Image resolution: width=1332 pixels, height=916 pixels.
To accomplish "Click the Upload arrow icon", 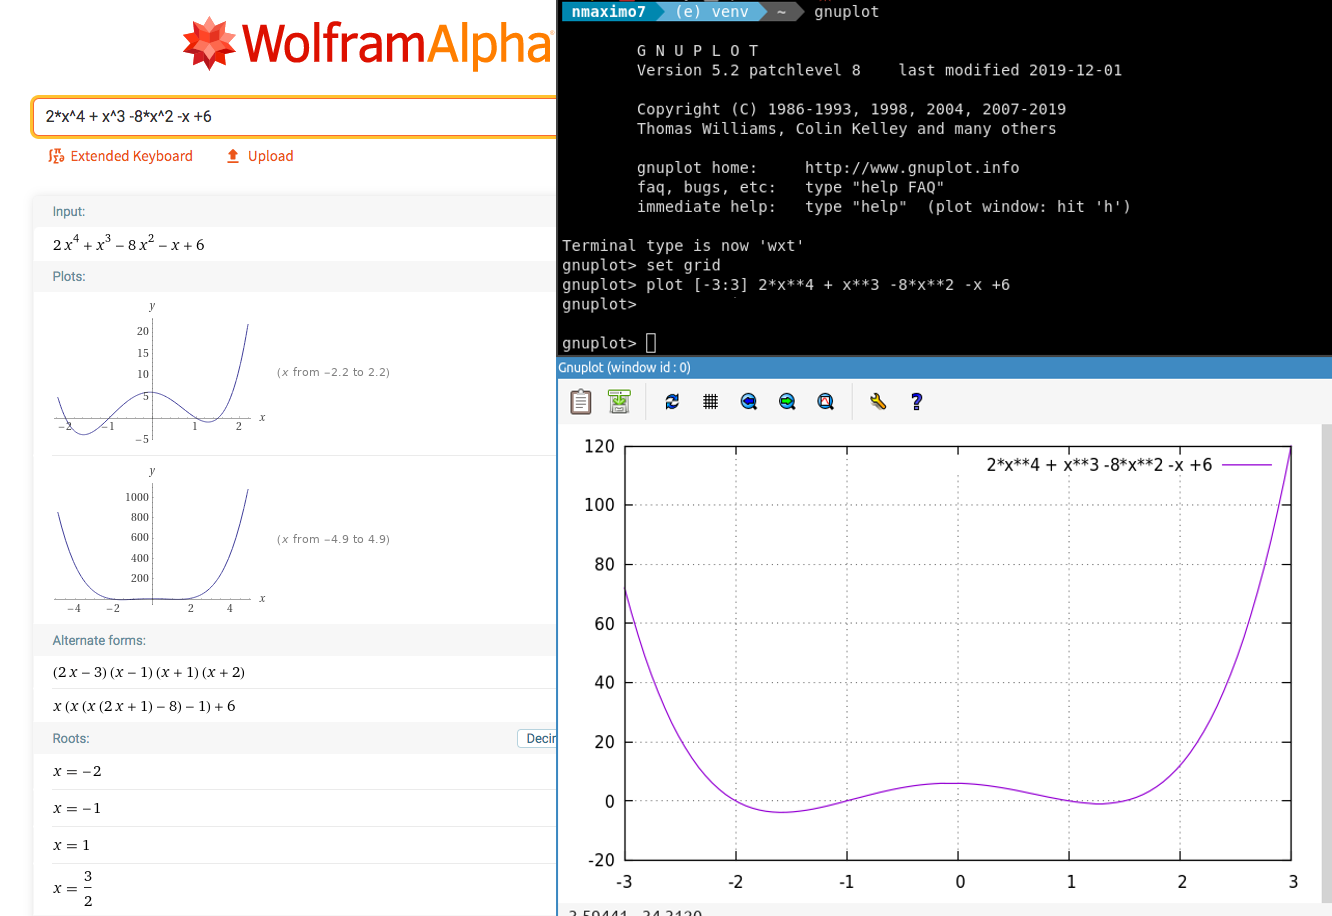I will tap(232, 156).
